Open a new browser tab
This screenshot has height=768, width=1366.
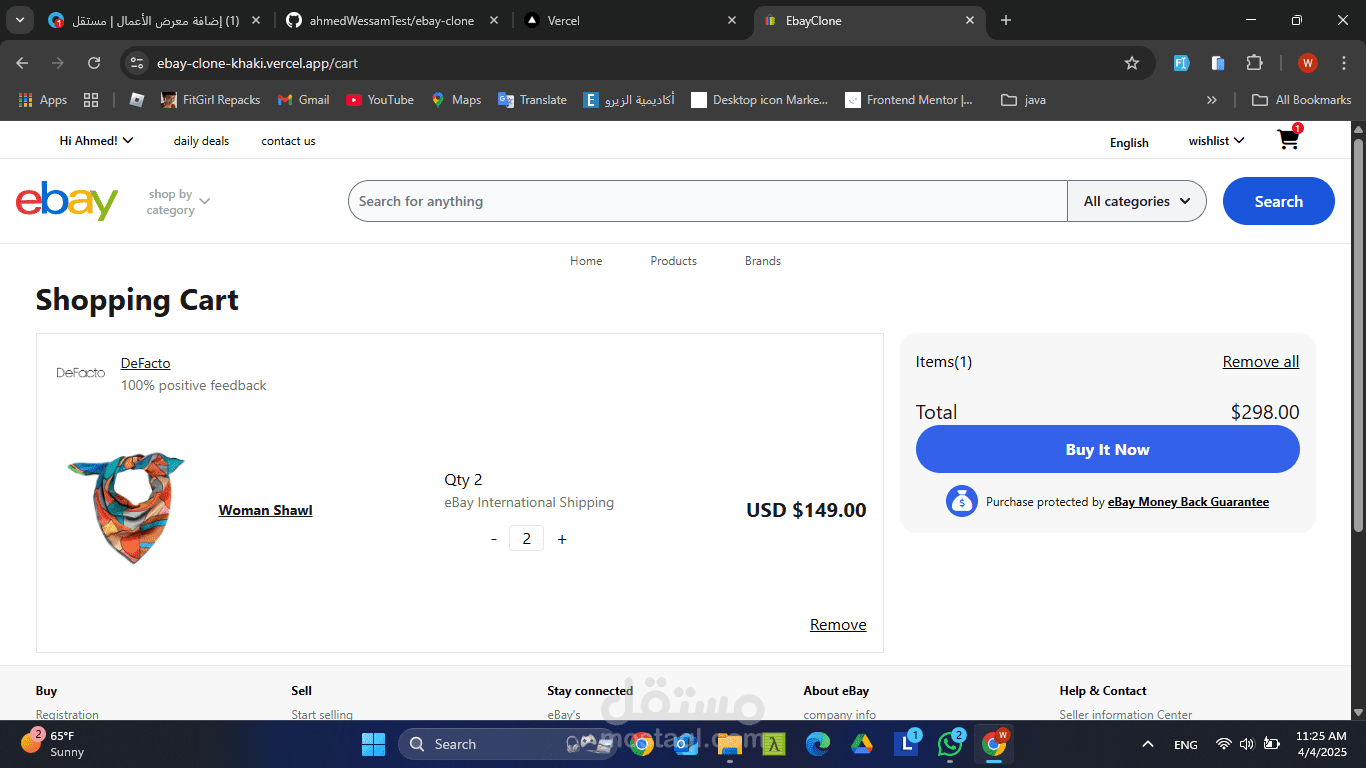click(1006, 20)
